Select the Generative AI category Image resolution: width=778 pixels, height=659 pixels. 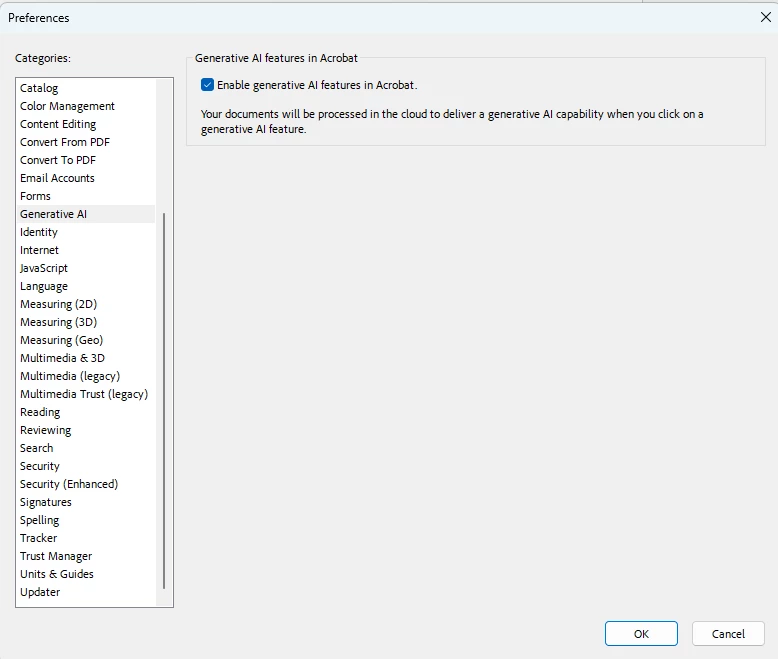coord(86,214)
